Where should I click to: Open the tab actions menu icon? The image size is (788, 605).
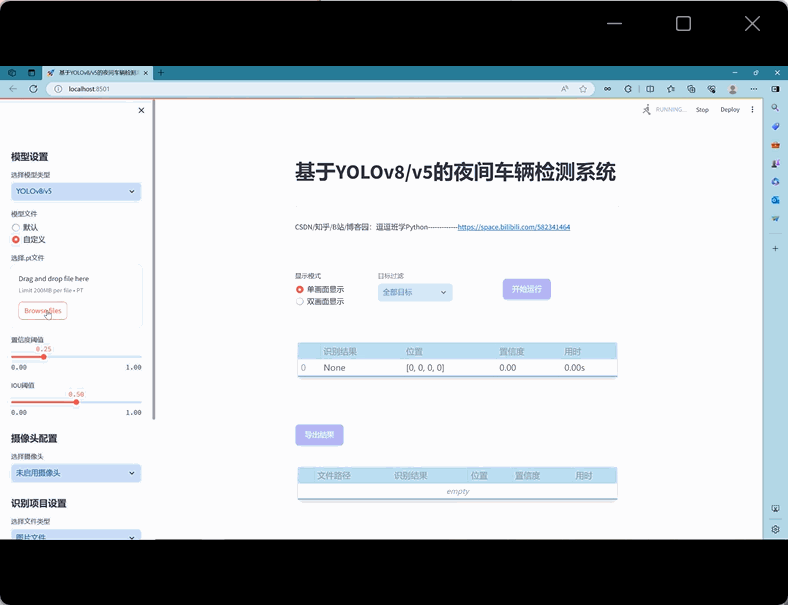32,73
